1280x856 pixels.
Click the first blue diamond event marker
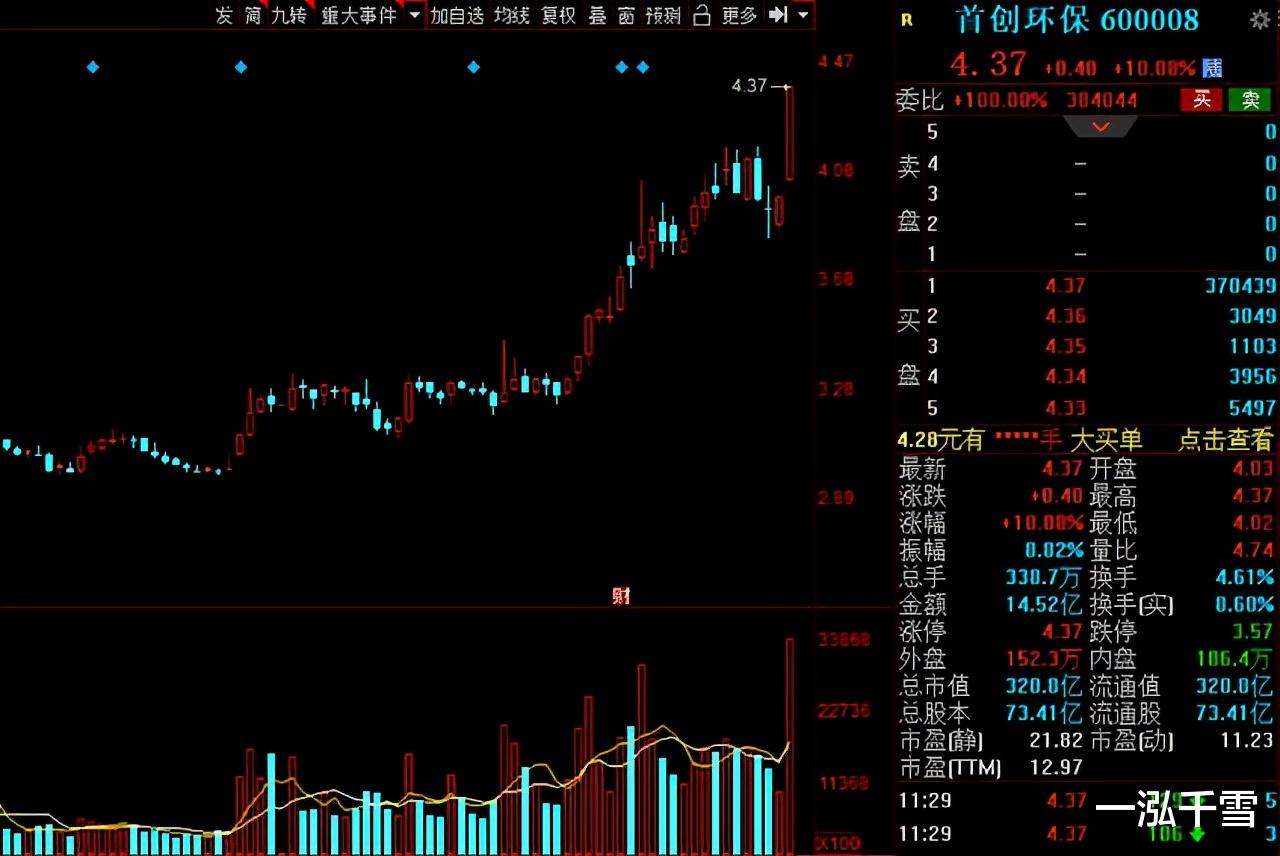click(93, 67)
